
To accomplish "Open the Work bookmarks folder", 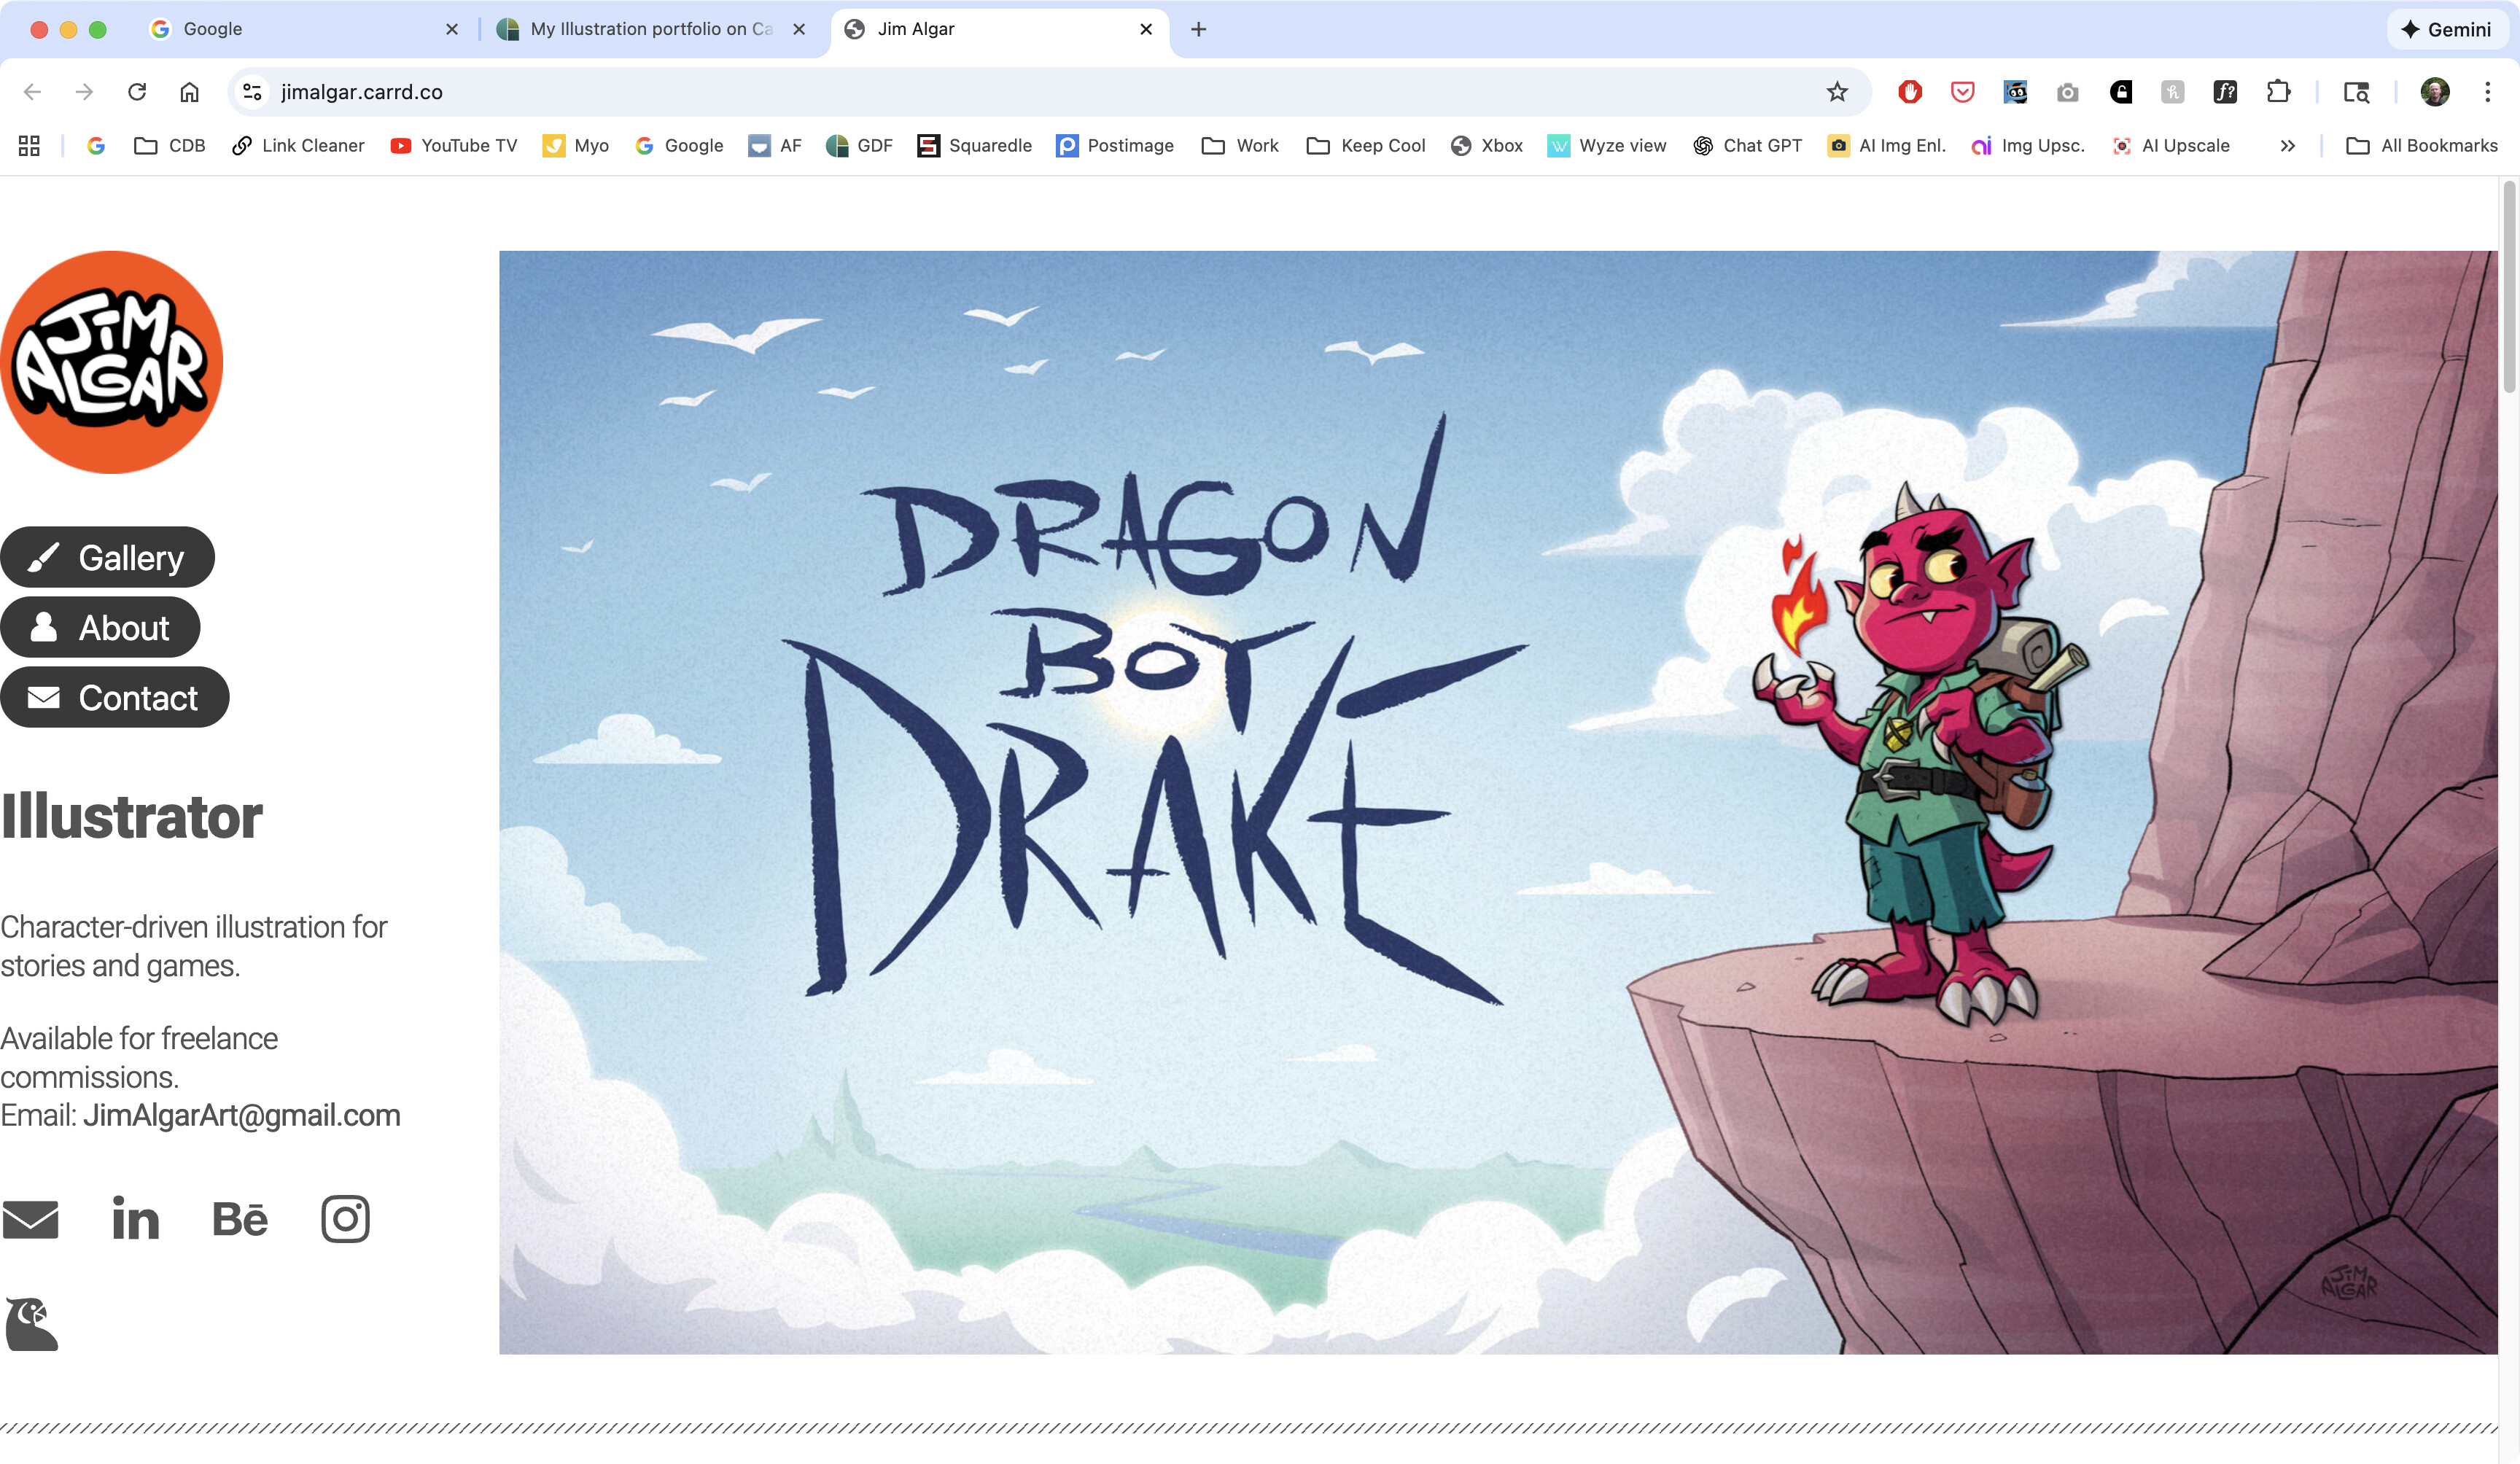I will tap(1240, 146).
